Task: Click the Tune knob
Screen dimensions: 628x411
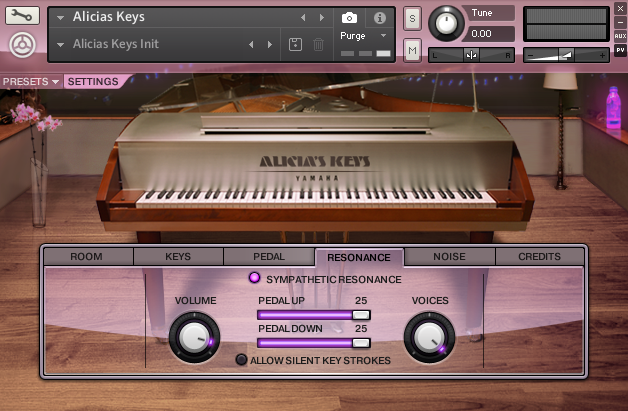Action: (446, 24)
